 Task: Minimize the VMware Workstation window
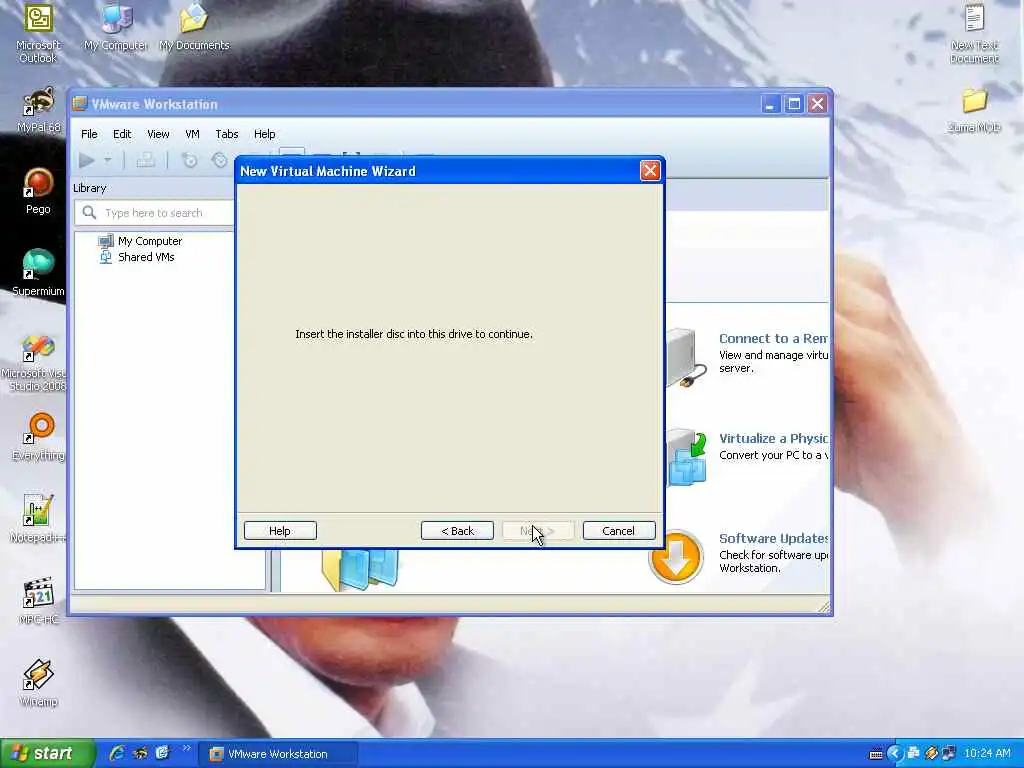click(x=771, y=104)
